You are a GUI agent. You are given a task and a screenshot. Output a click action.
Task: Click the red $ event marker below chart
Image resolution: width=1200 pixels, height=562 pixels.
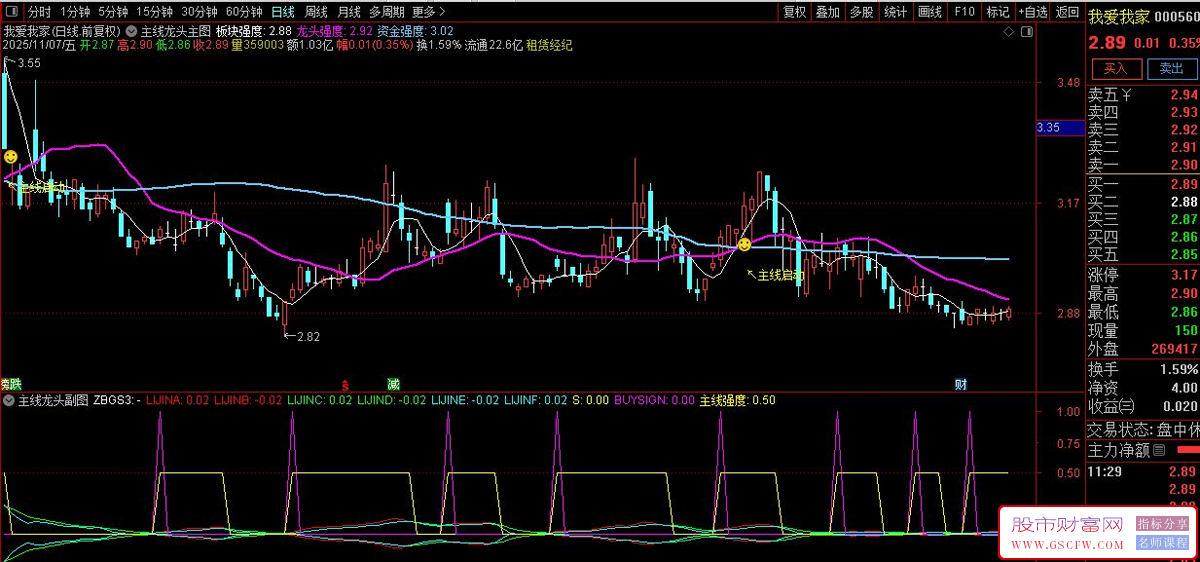(x=345, y=384)
